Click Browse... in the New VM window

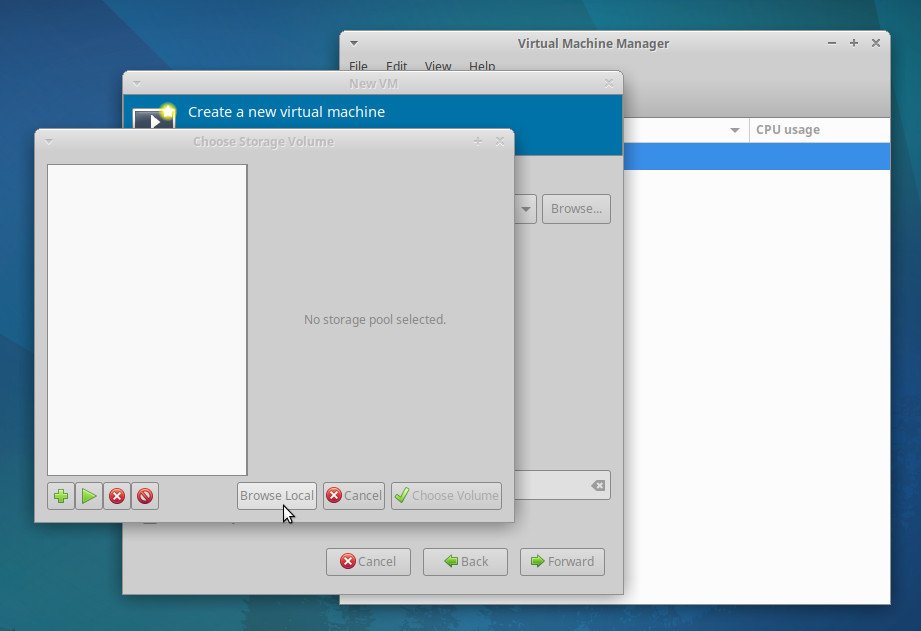coord(576,209)
